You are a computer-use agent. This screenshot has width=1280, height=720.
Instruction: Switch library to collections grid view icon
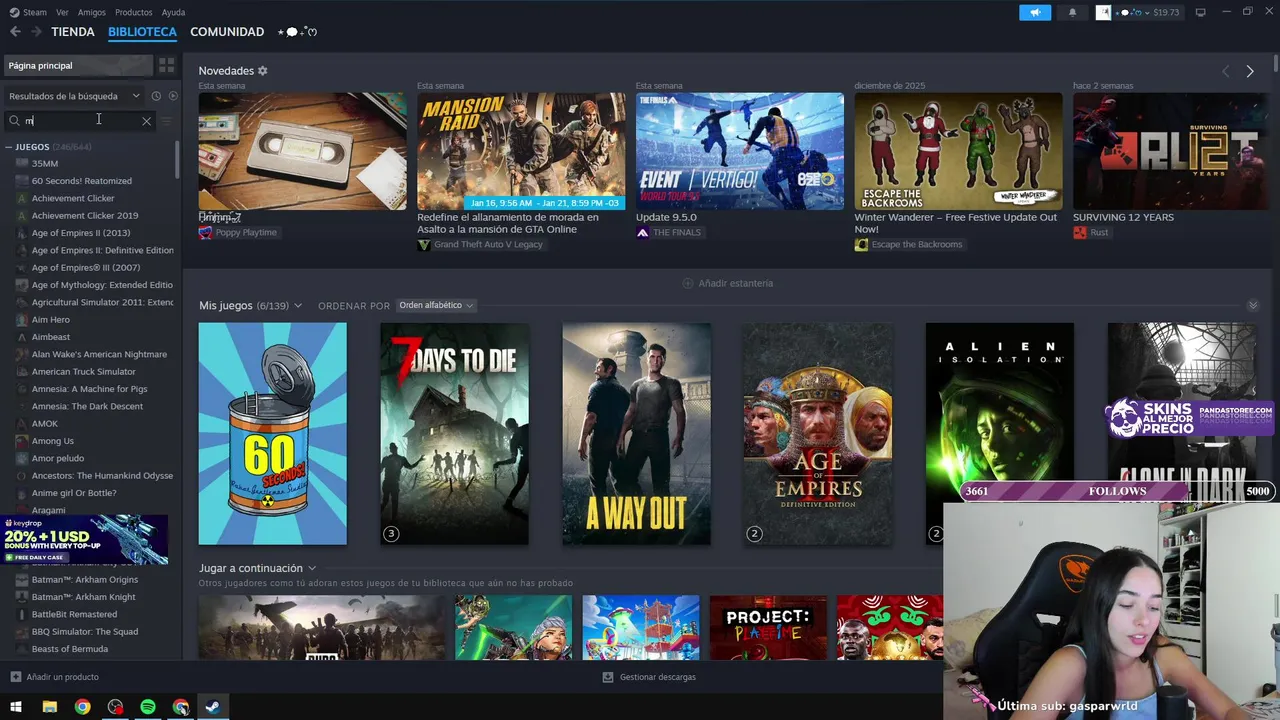click(x=166, y=65)
